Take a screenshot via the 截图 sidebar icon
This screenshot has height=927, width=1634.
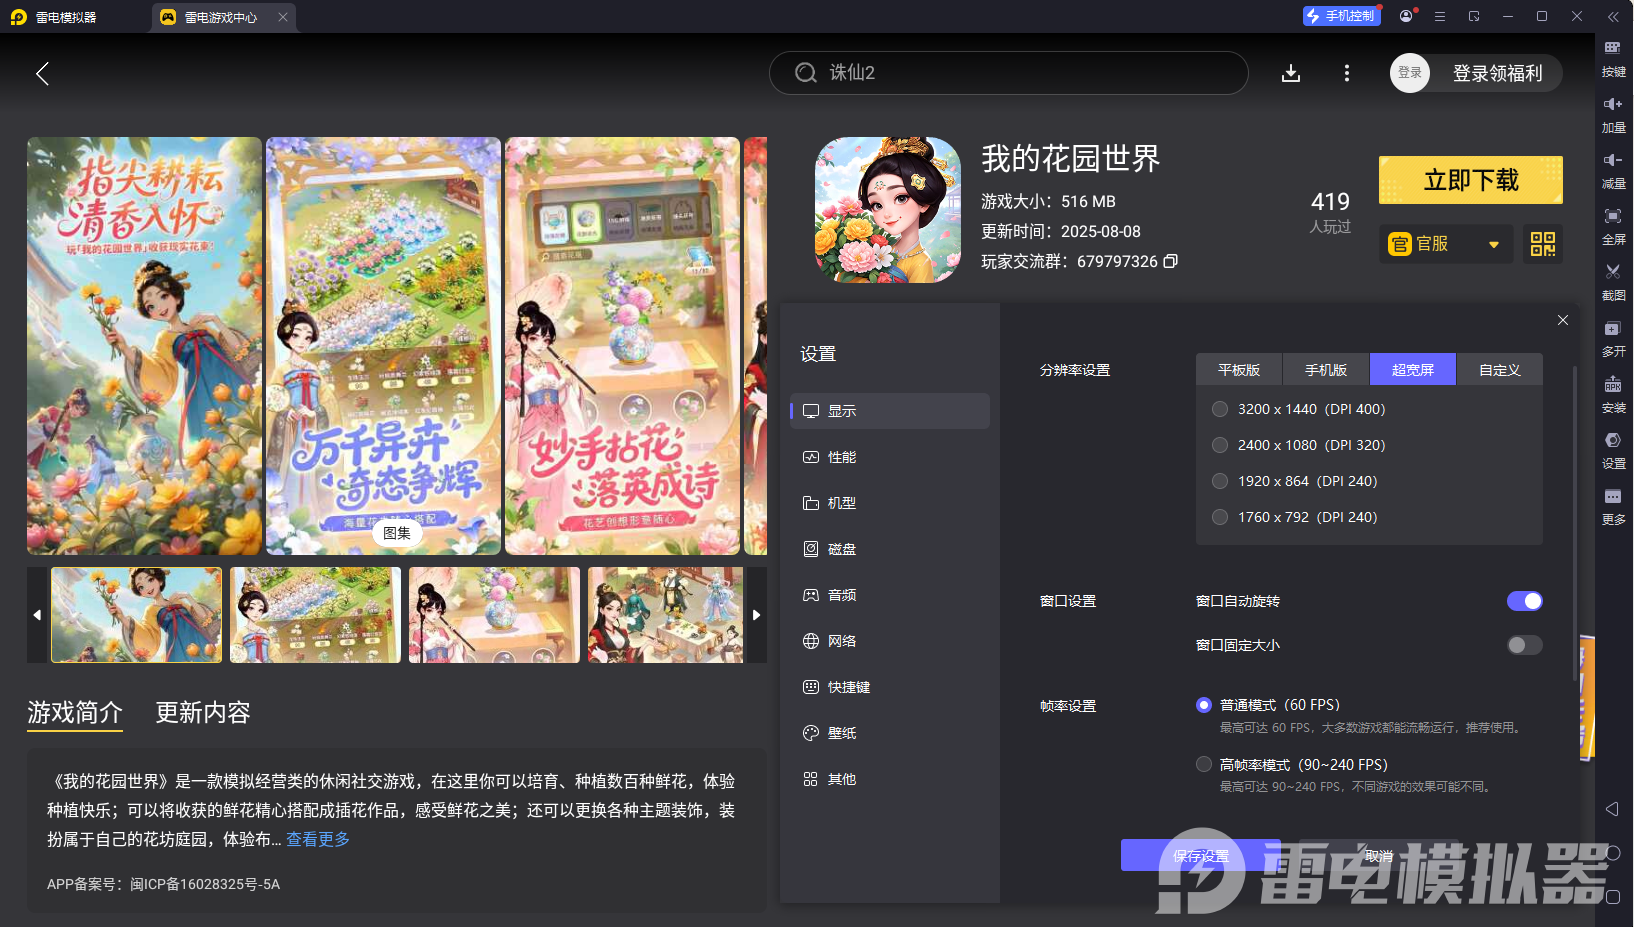coord(1613,282)
